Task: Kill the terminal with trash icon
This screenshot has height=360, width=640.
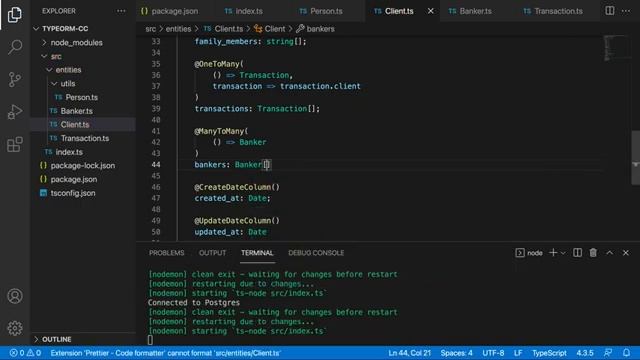Action: [593, 253]
